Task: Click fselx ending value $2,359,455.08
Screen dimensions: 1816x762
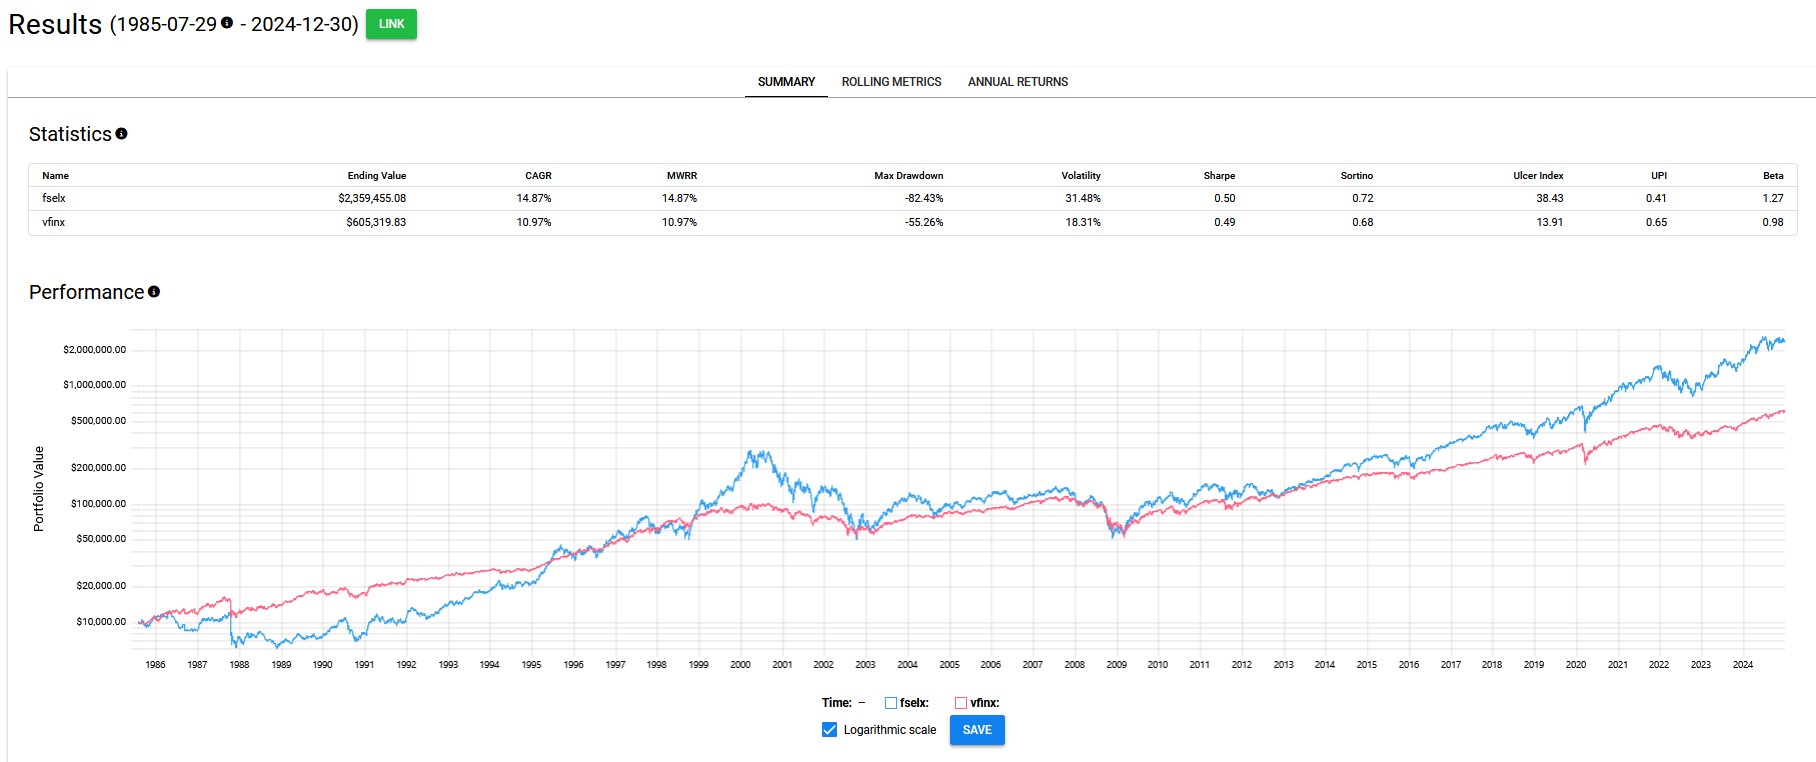Action: click(x=372, y=198)
